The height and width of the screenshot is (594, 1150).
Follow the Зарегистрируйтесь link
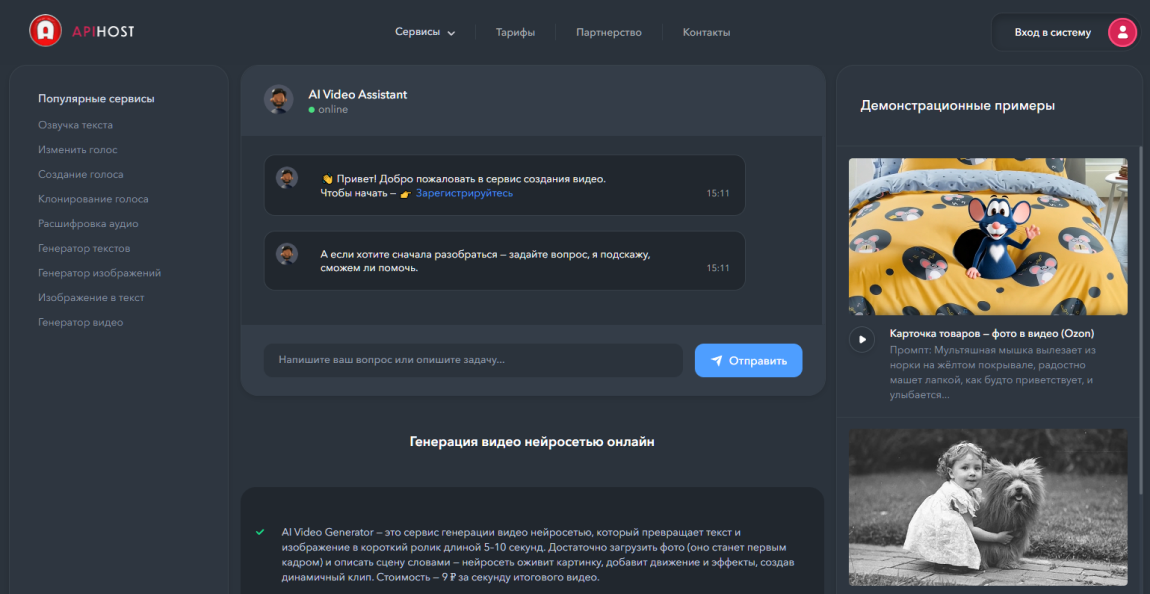coord(464,193)
